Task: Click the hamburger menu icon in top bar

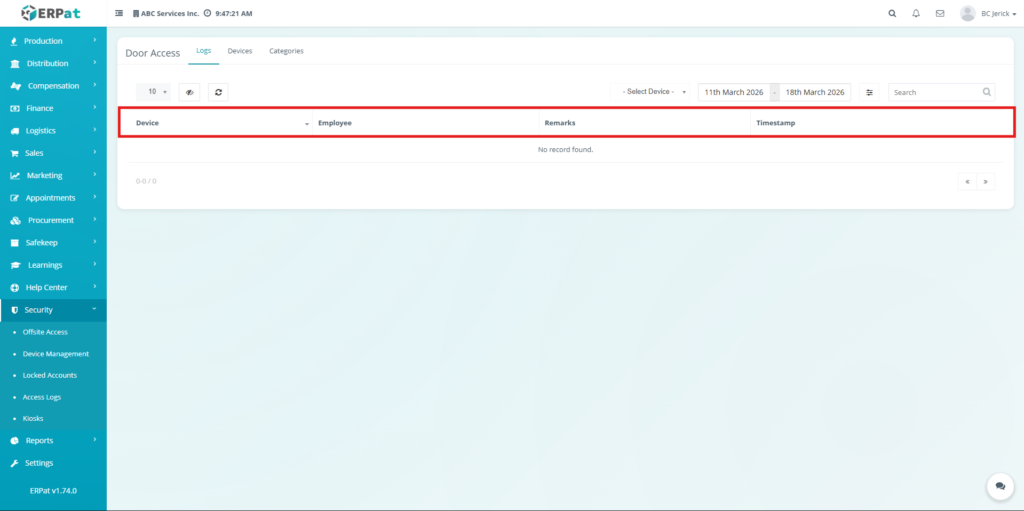Action: tap(120, 14)
